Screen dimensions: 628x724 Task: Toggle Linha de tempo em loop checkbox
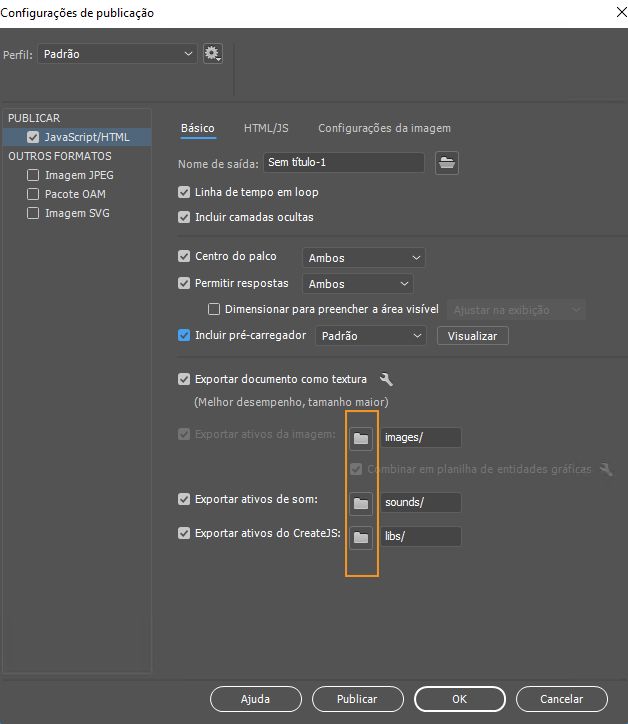pos(184,192)
